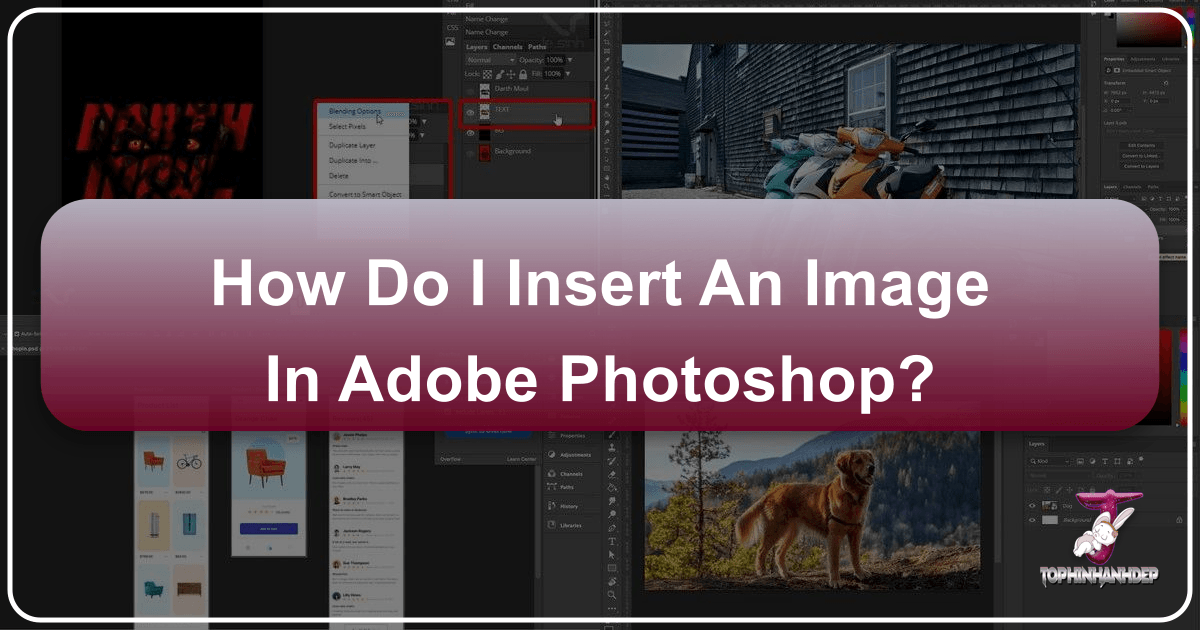1200x630 pixels.
Task: Select the Background layer thumbnail
Action: click(x=484, y=151)
